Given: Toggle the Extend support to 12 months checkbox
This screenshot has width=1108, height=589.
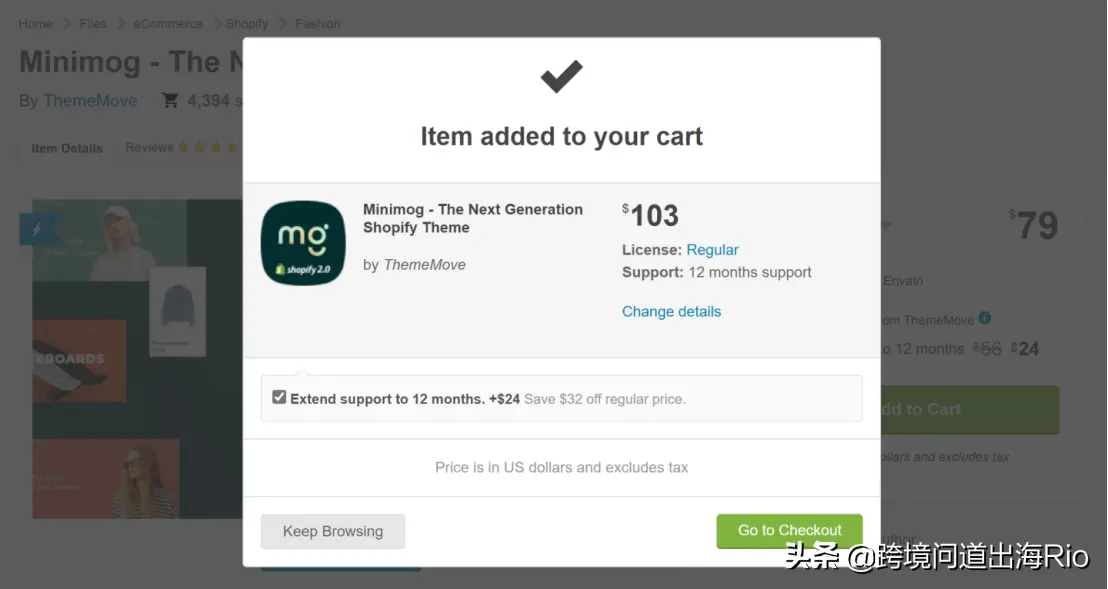Looking at the screenshot, I should pos(279,397).
